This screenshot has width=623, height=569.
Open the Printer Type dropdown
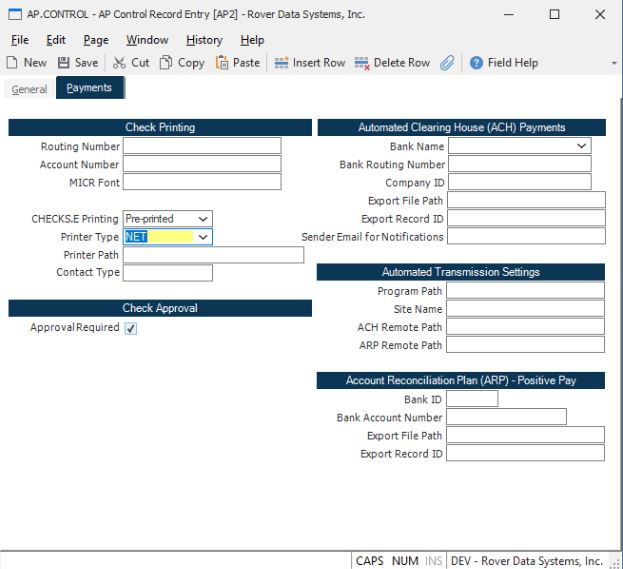(x=203, y=237)
